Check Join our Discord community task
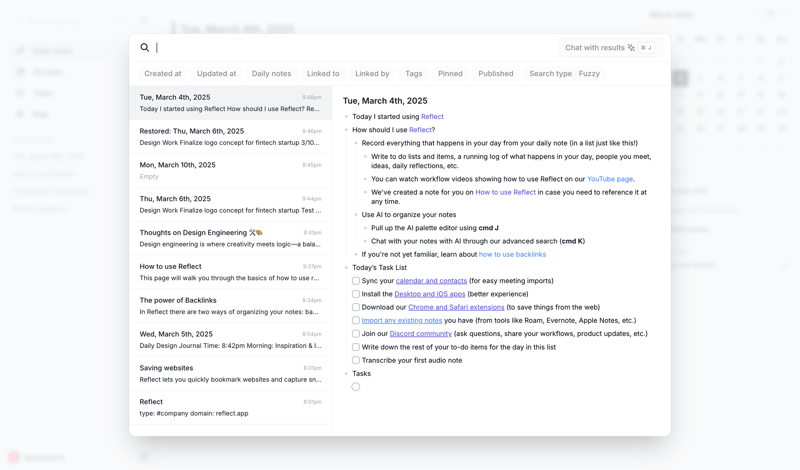Image resolution: width=800 pixels, height=470 pixels. pyautogui.click(x=356, y=334)
